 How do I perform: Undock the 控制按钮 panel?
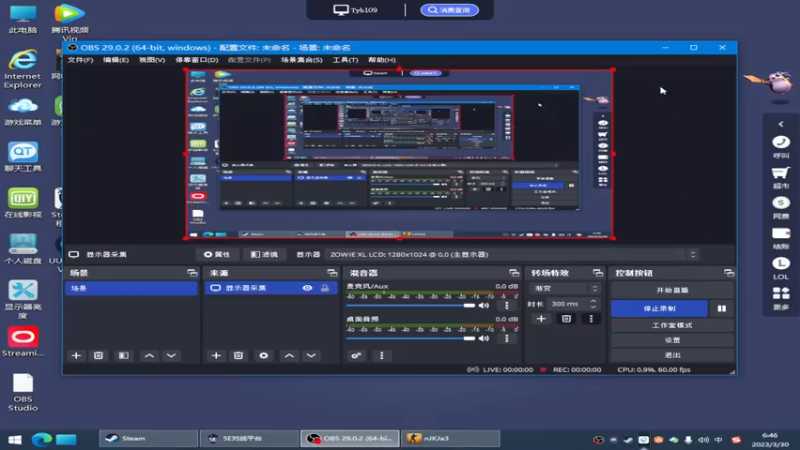point(729,273)
